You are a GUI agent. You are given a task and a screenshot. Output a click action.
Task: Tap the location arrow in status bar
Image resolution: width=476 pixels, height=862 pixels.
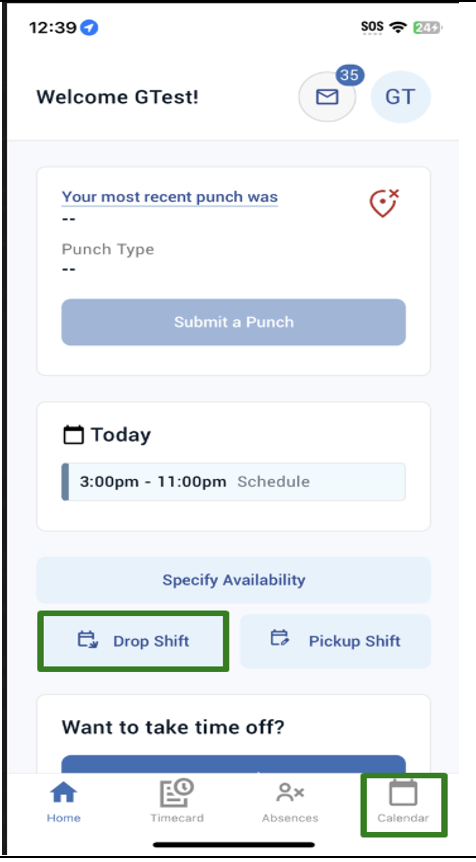(x=89, y=27)
